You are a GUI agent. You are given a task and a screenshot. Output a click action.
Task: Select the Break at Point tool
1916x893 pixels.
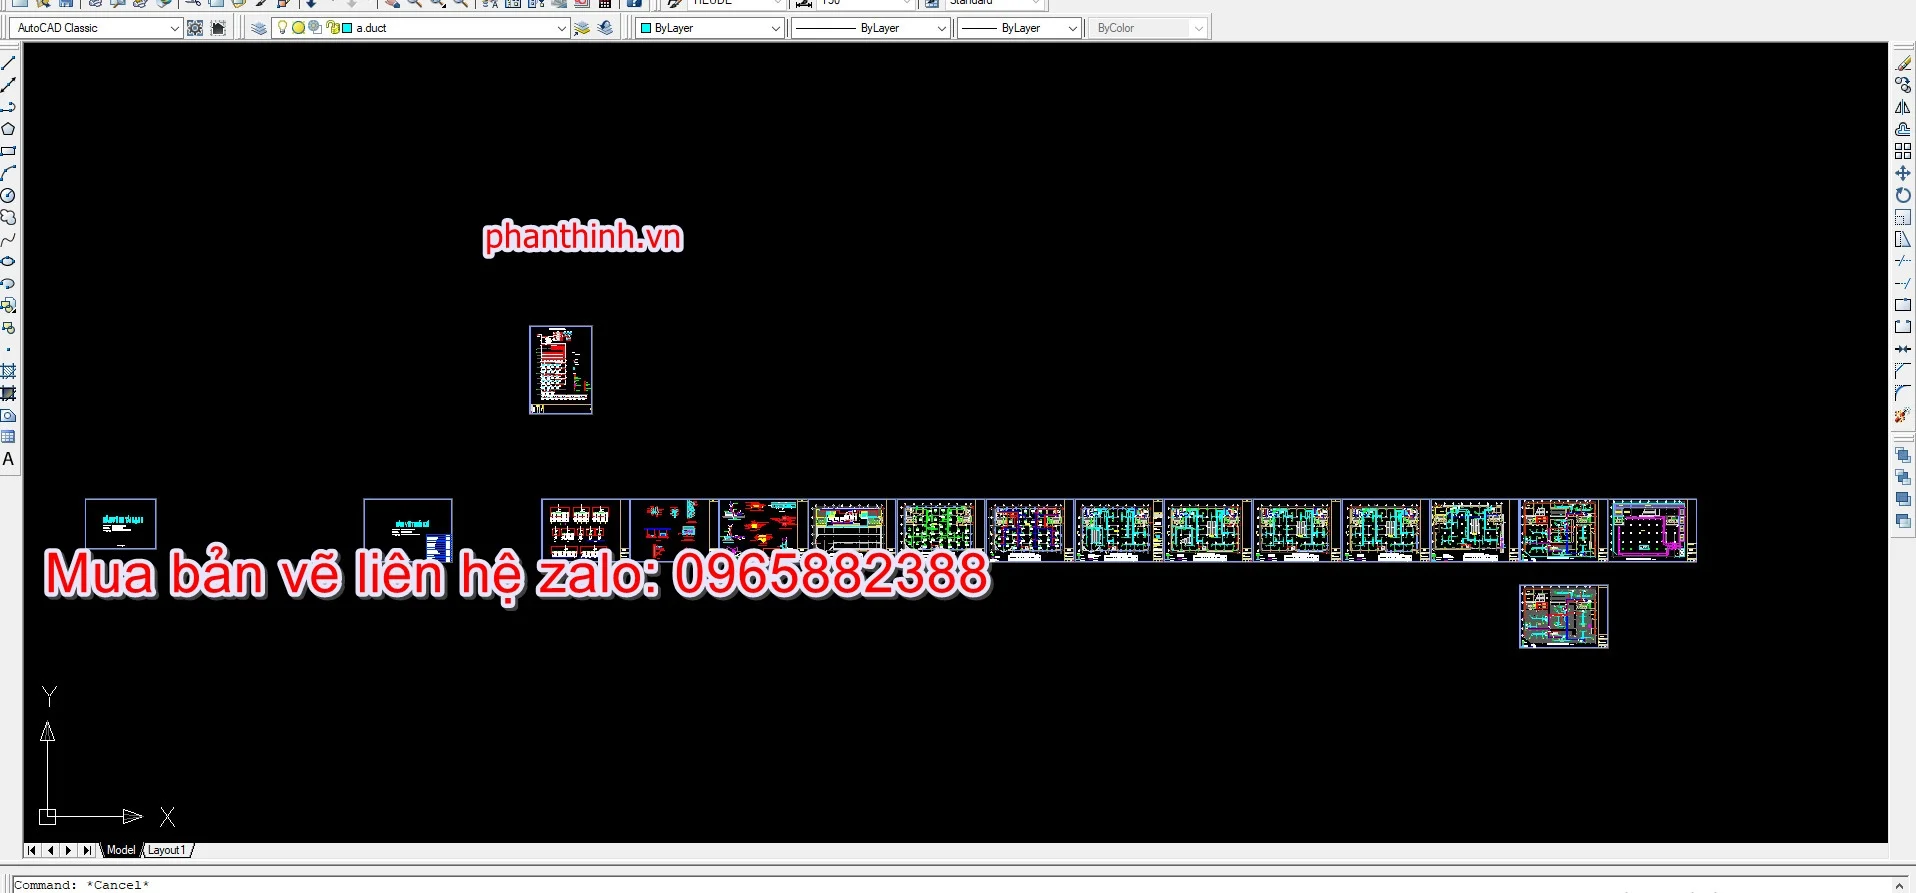coord(1903,305)
